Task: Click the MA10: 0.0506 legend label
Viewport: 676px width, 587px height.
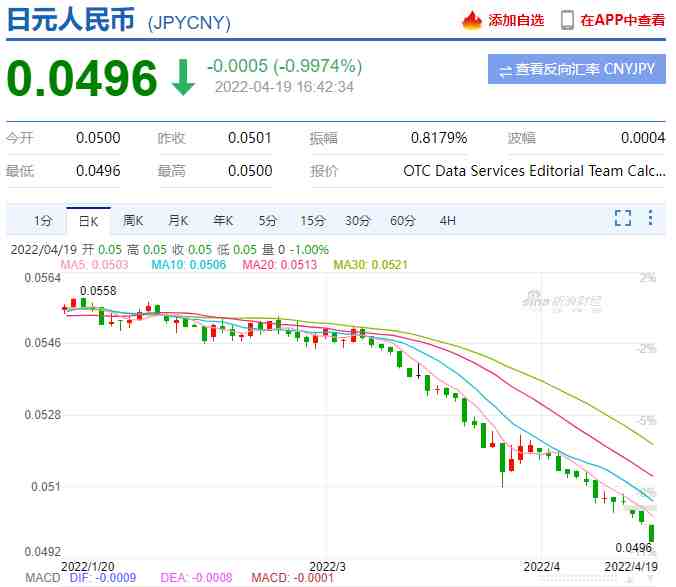Action: pos(189,265)
